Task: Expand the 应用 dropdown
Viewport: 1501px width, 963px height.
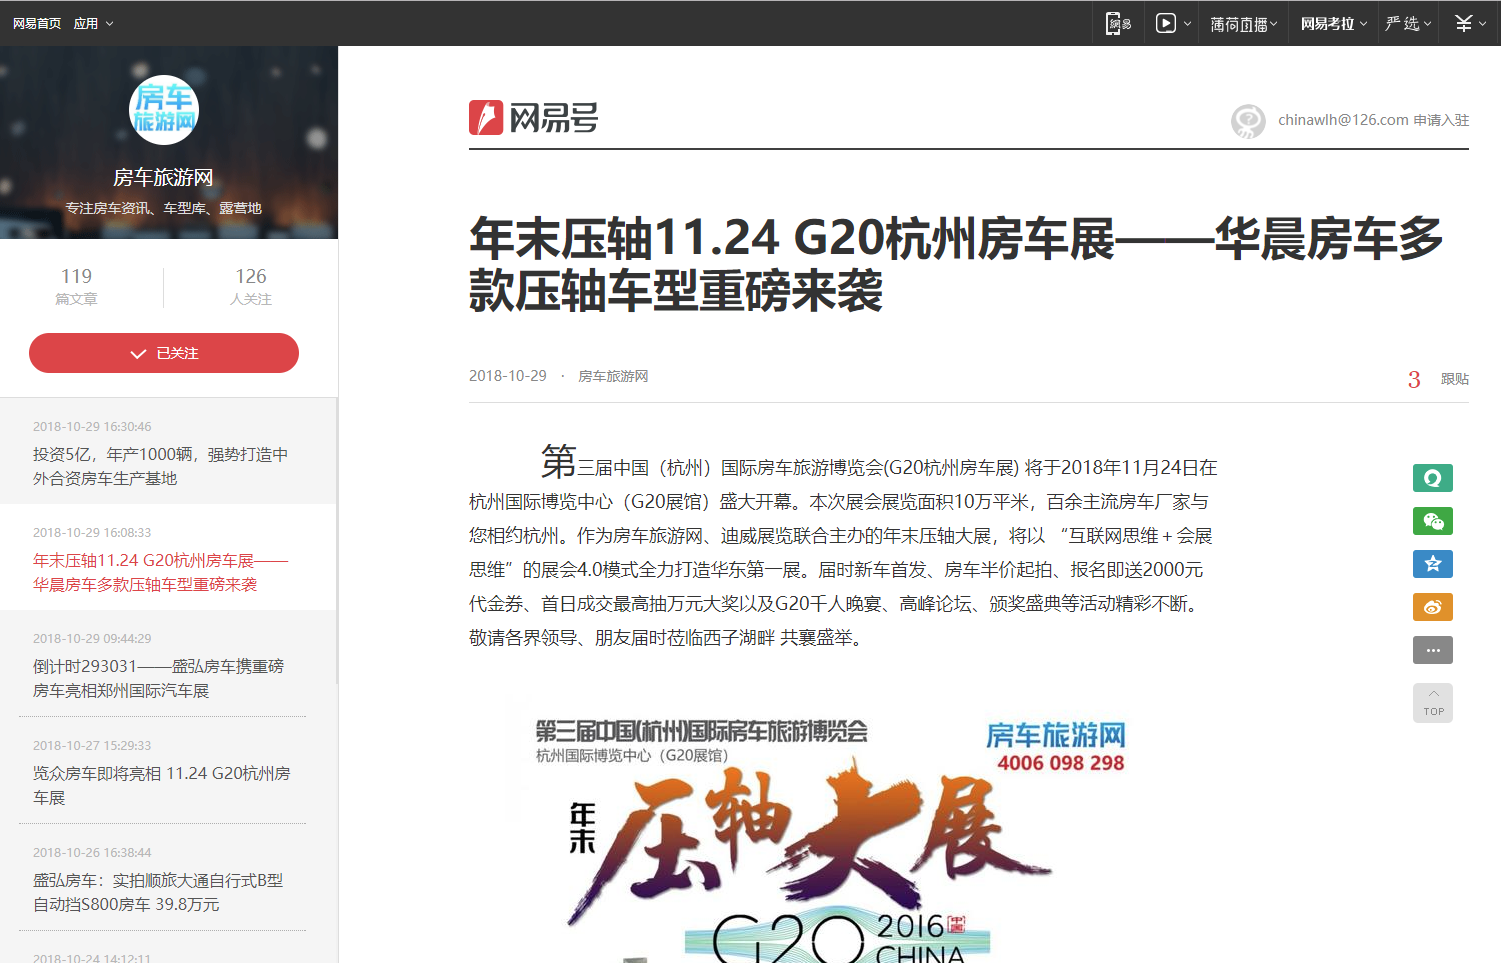Action: click(x=93, y=23)
